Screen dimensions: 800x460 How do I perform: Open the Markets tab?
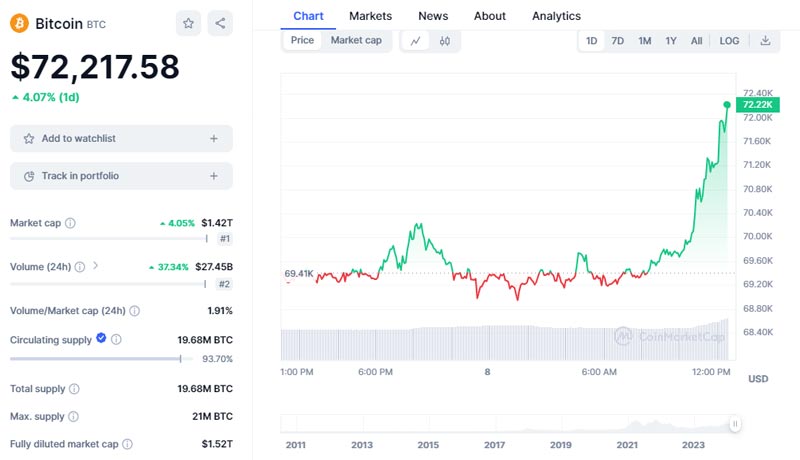click(370, 16)
